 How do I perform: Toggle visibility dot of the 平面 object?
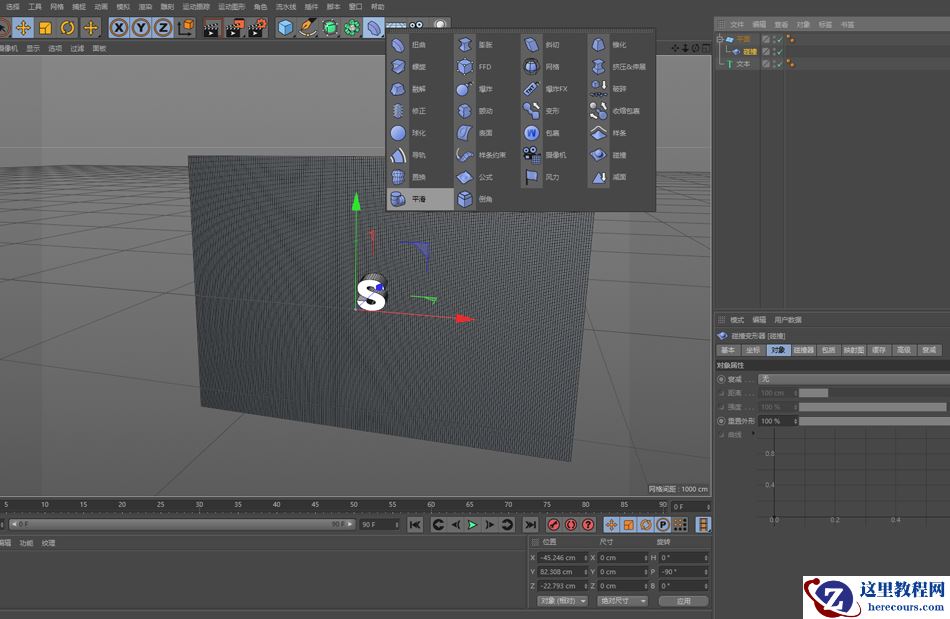(x=775, y=38)
